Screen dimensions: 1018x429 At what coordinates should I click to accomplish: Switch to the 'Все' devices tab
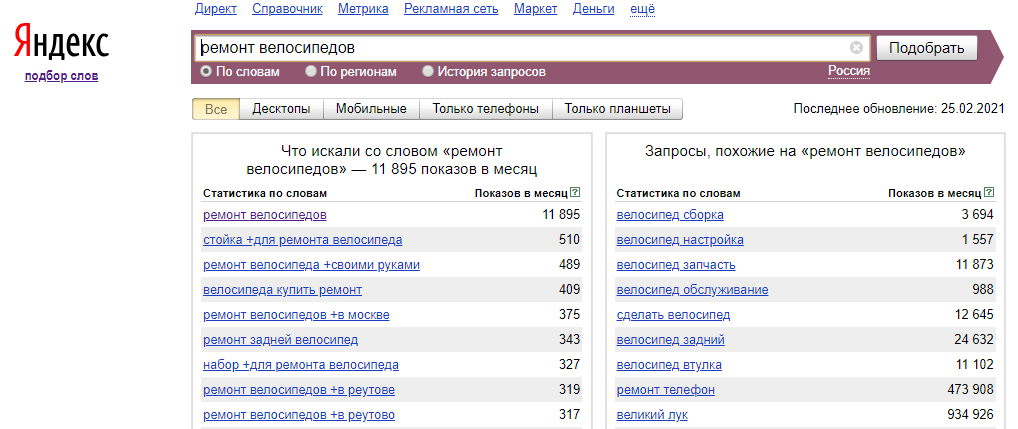point(216,109)
